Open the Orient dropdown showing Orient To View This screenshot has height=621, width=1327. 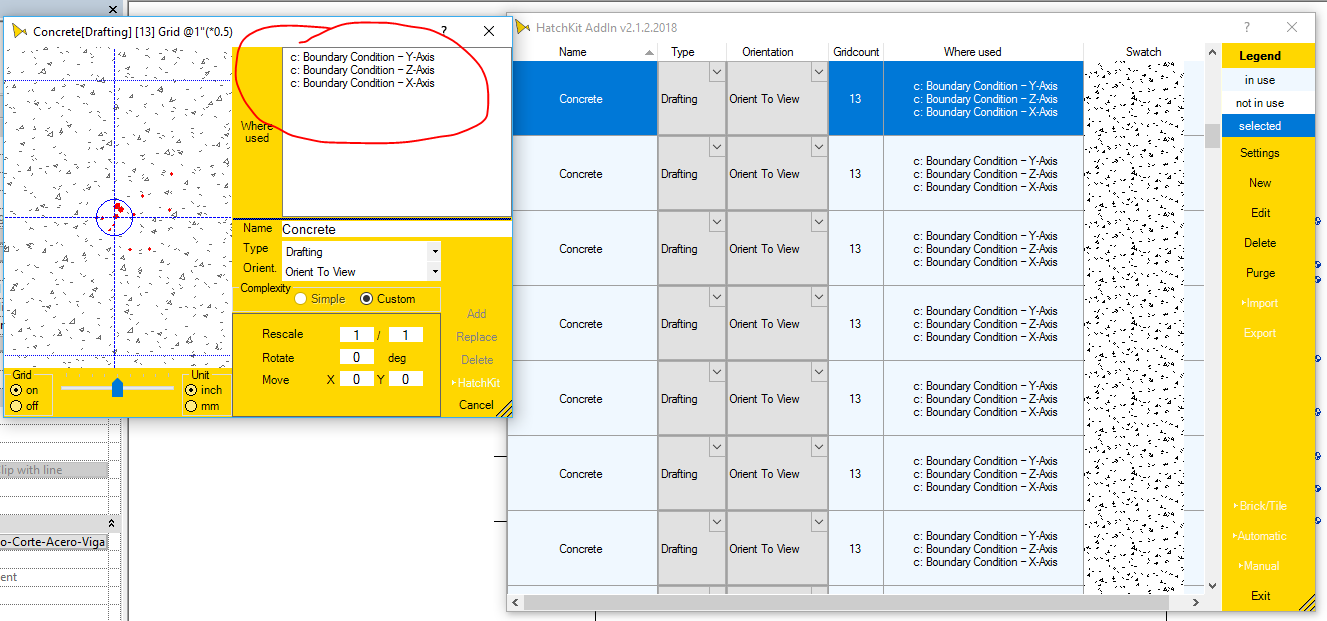tap(434, 271)
